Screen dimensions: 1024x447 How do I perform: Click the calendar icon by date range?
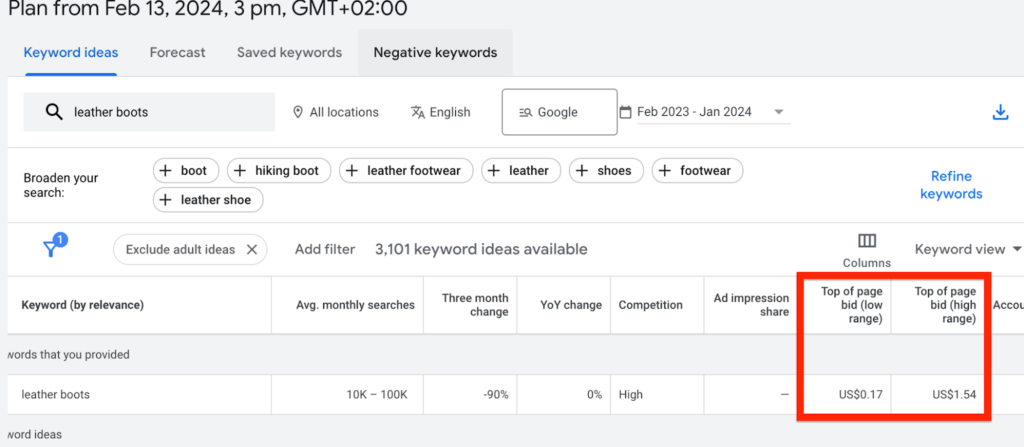pyautogui.click(x=626, y=112)
